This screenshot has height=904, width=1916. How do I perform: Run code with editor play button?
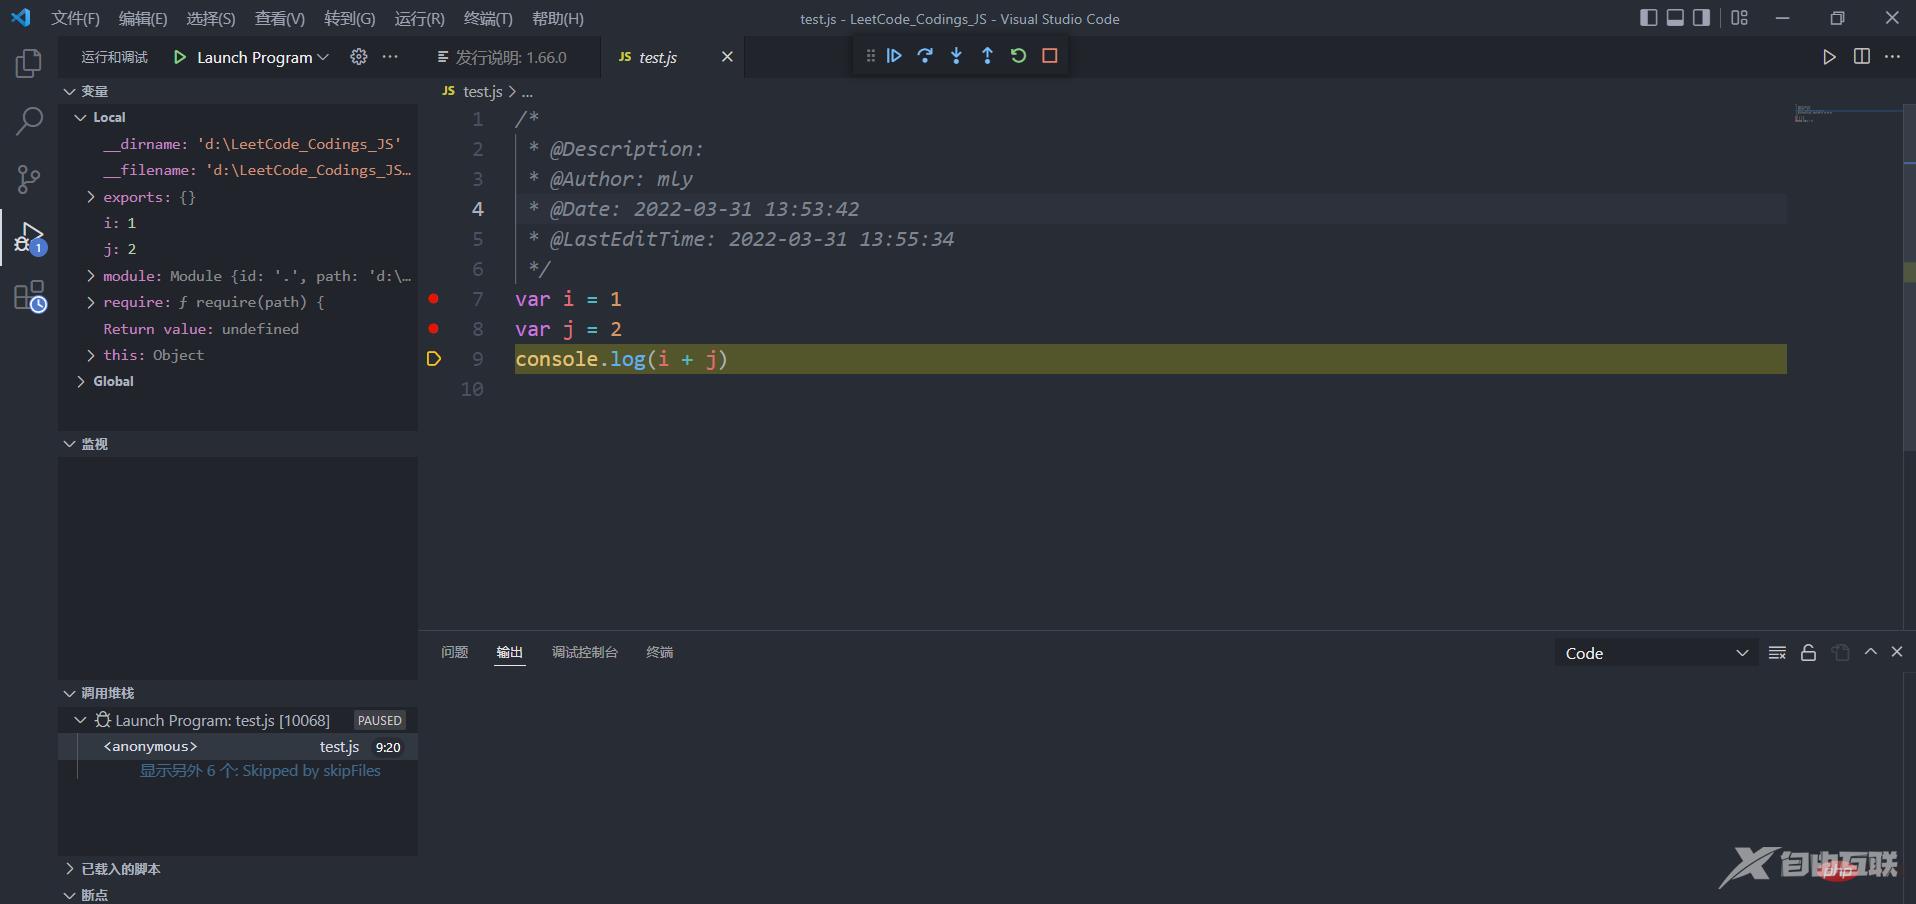[1829, 57]
